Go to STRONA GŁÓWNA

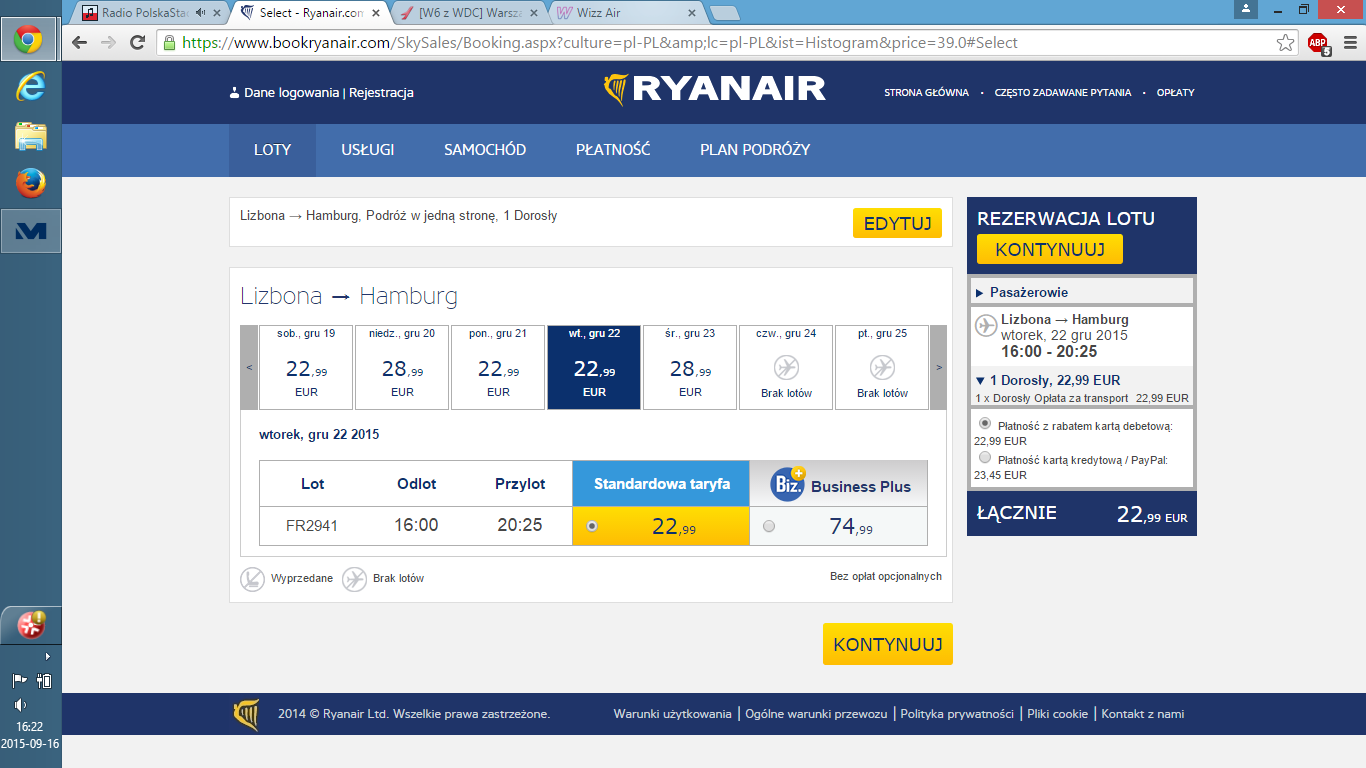click(x=926, y=93)
